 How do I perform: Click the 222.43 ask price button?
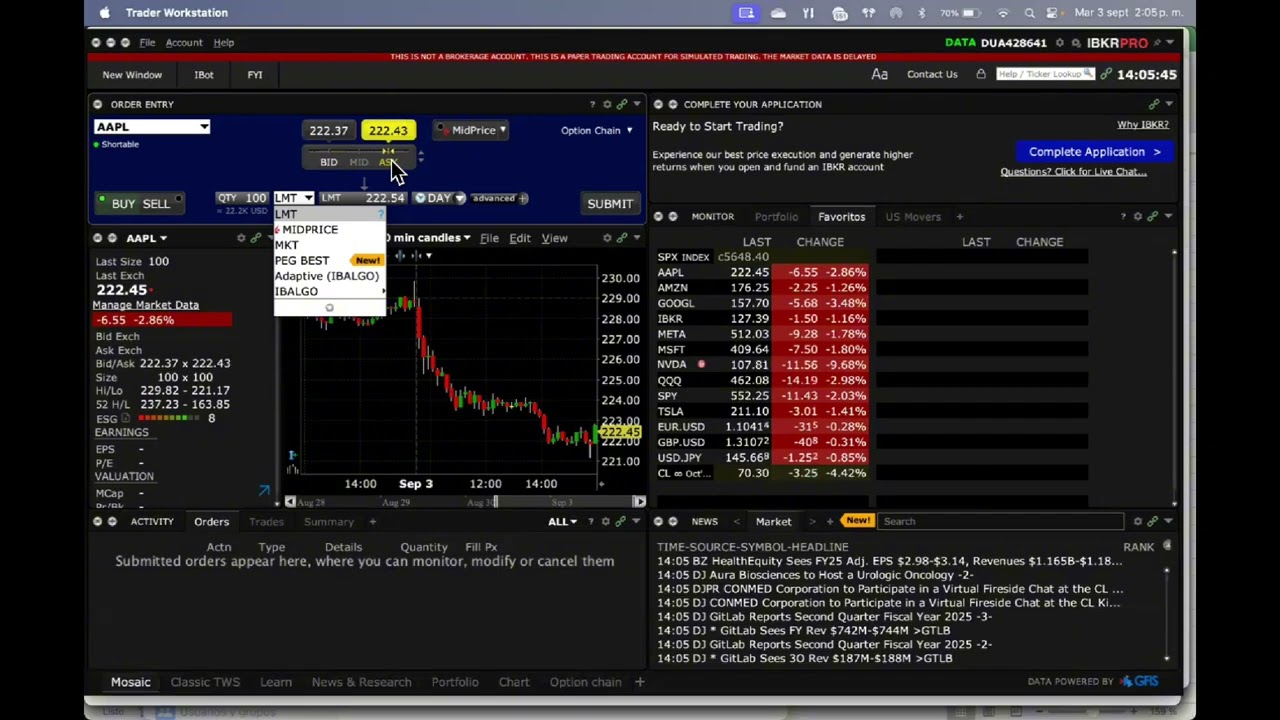pyautogui.click(x=388, y=131)
